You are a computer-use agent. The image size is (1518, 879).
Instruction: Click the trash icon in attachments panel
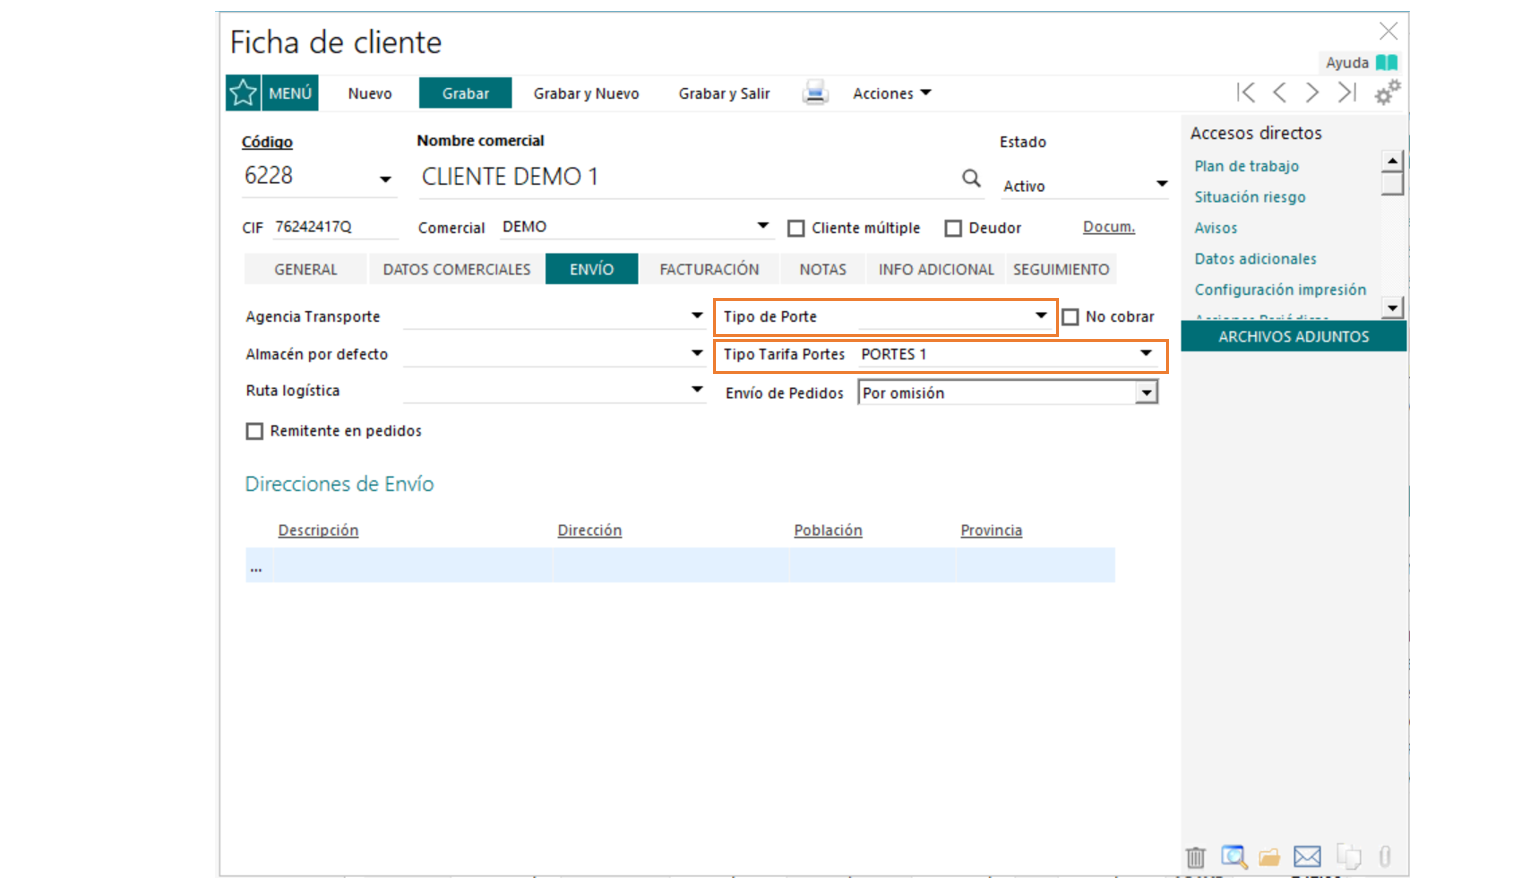click(x=1195, y=857)
